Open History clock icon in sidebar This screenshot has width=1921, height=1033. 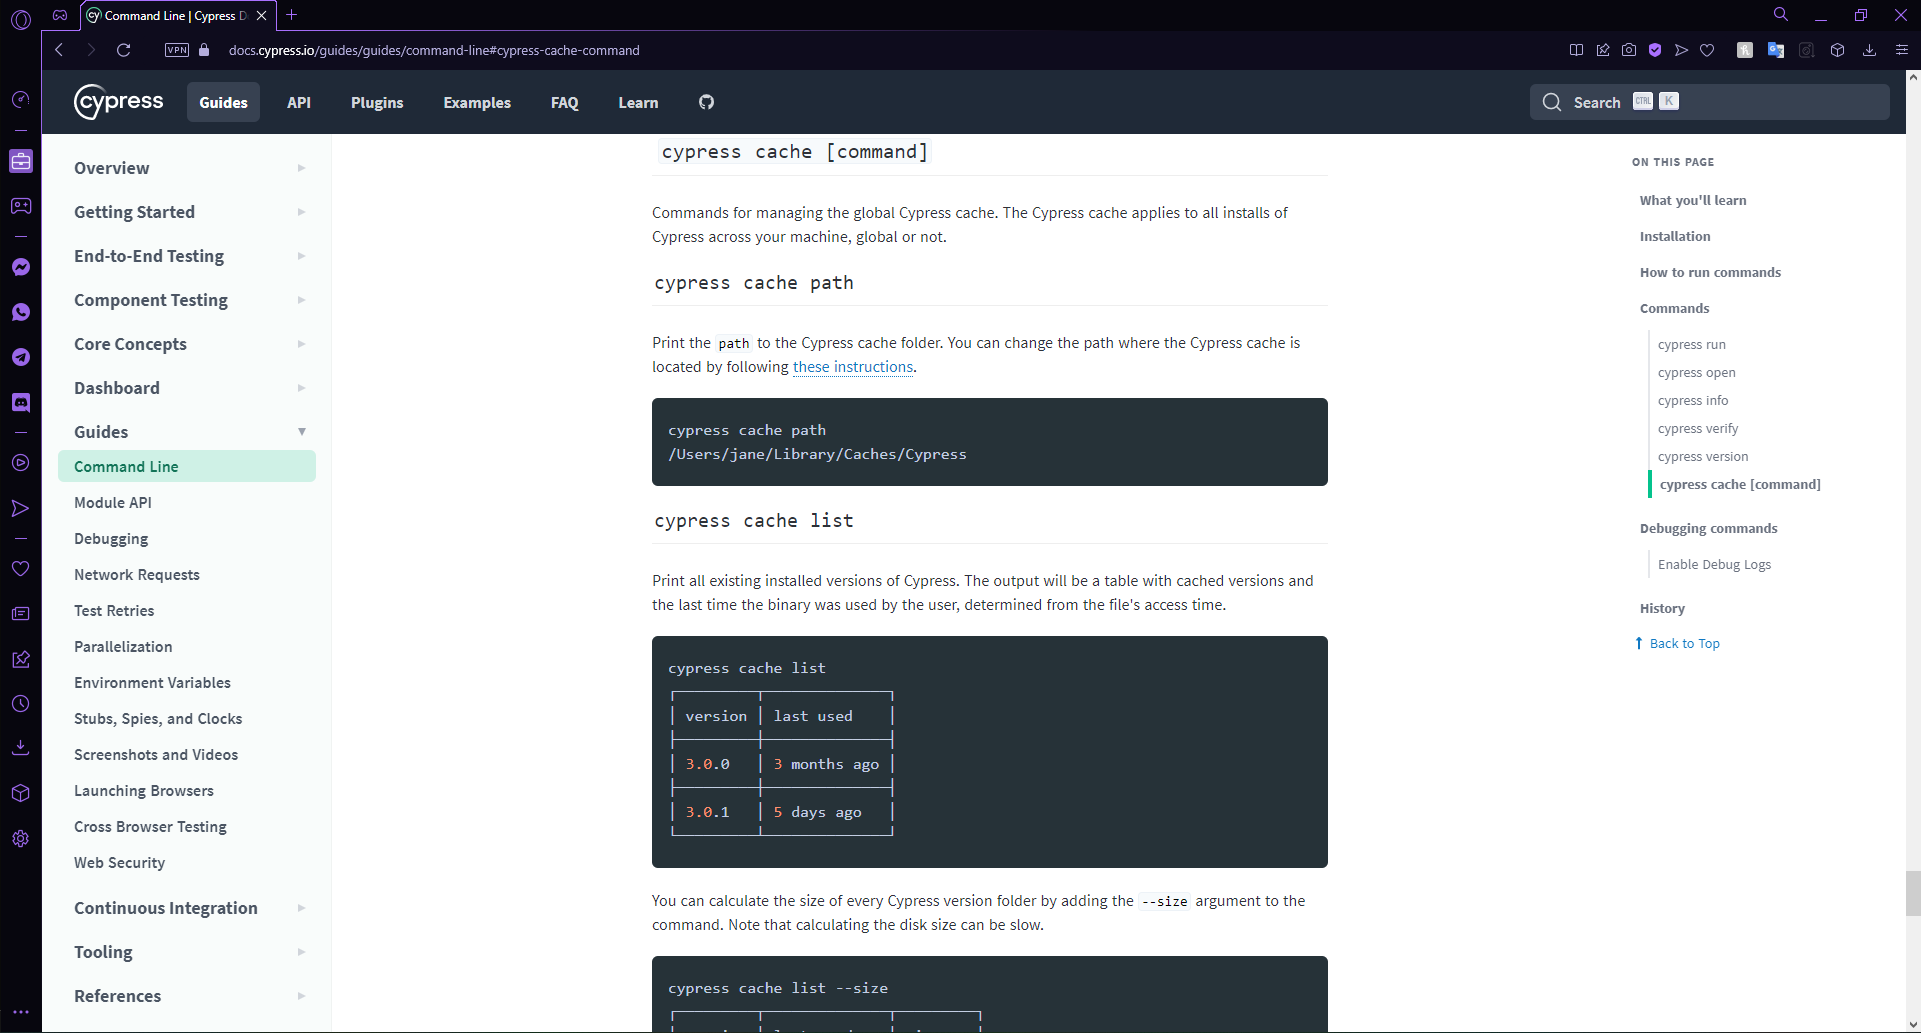(20, 704)
